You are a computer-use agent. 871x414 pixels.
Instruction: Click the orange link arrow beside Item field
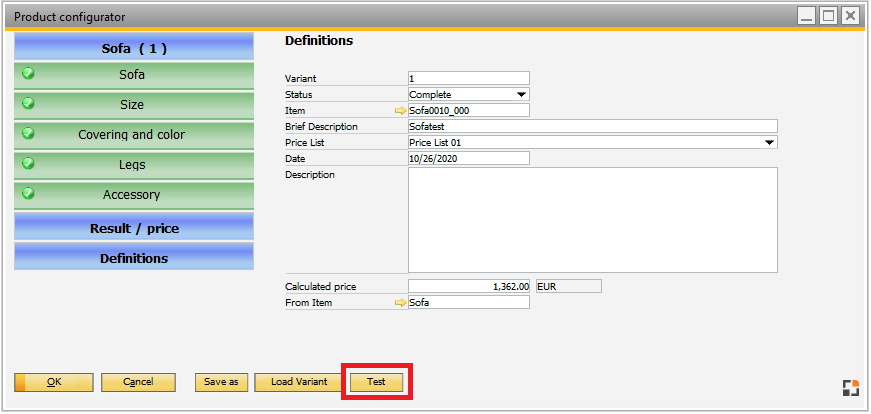(x=401, y=111)
